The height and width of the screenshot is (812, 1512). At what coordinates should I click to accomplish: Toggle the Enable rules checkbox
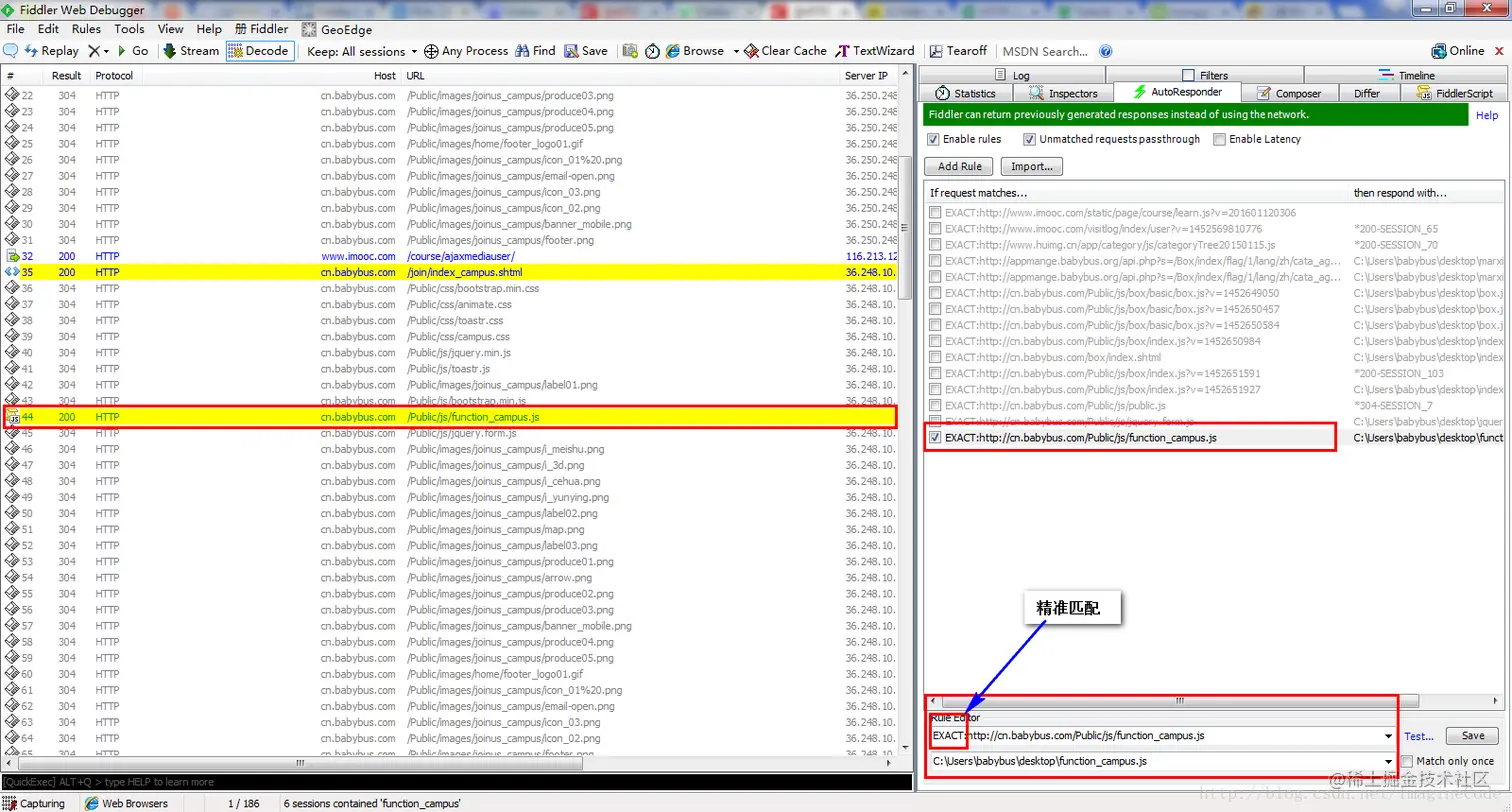point(934,139)
